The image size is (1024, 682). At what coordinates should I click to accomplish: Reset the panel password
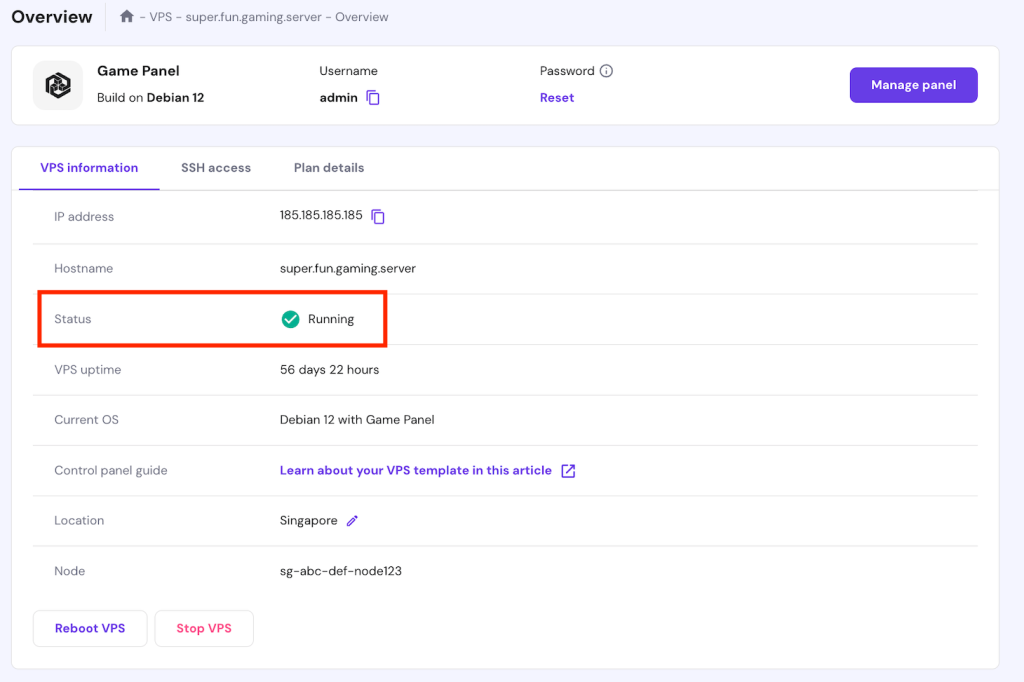[x=556, y=97]
